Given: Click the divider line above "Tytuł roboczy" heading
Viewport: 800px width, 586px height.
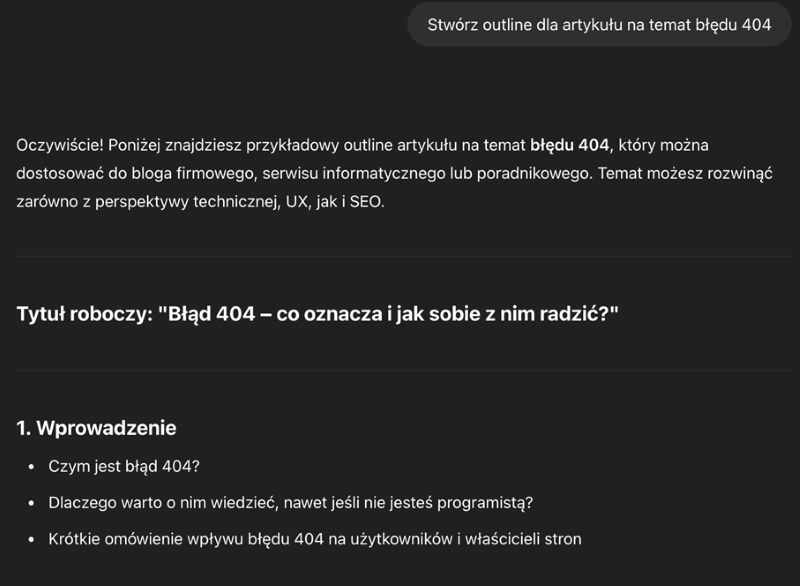Looking at the screenshot, I should coord(404,256).
